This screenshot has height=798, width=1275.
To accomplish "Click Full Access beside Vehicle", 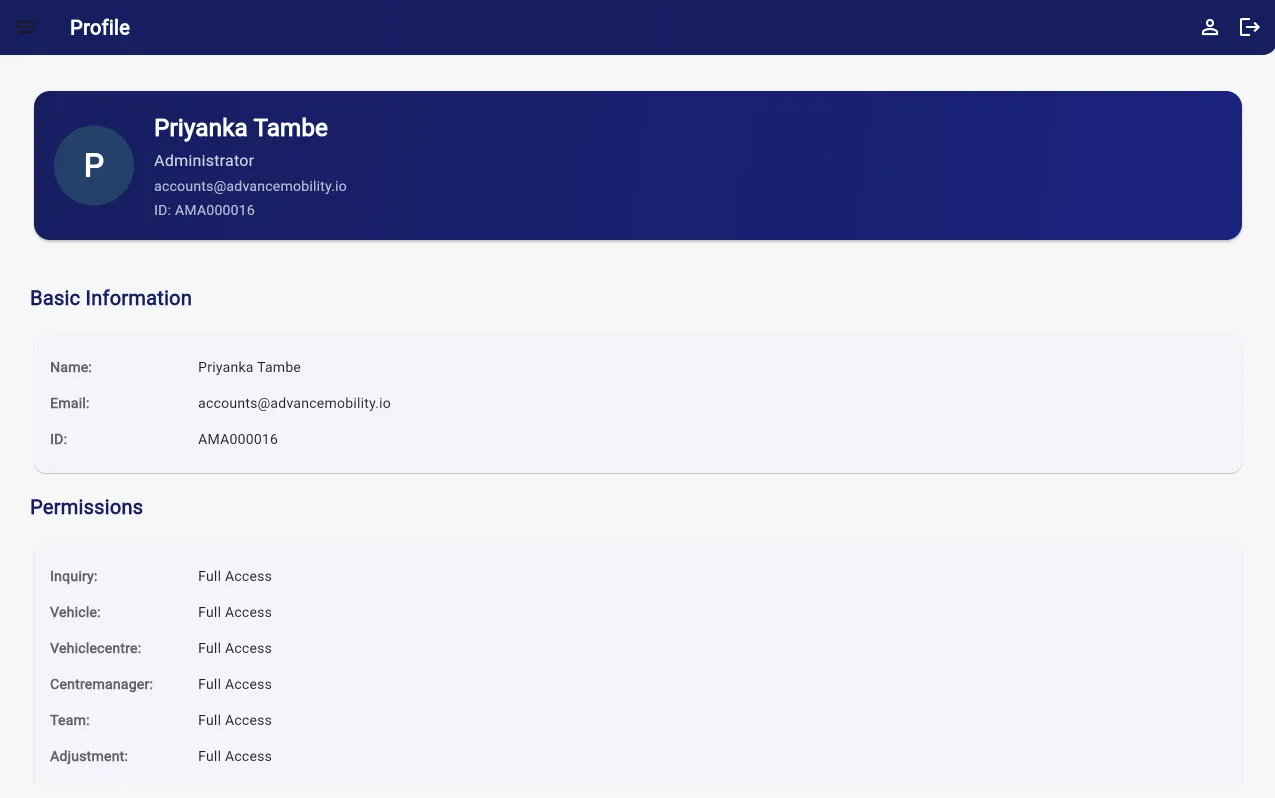I will (235, 612).
